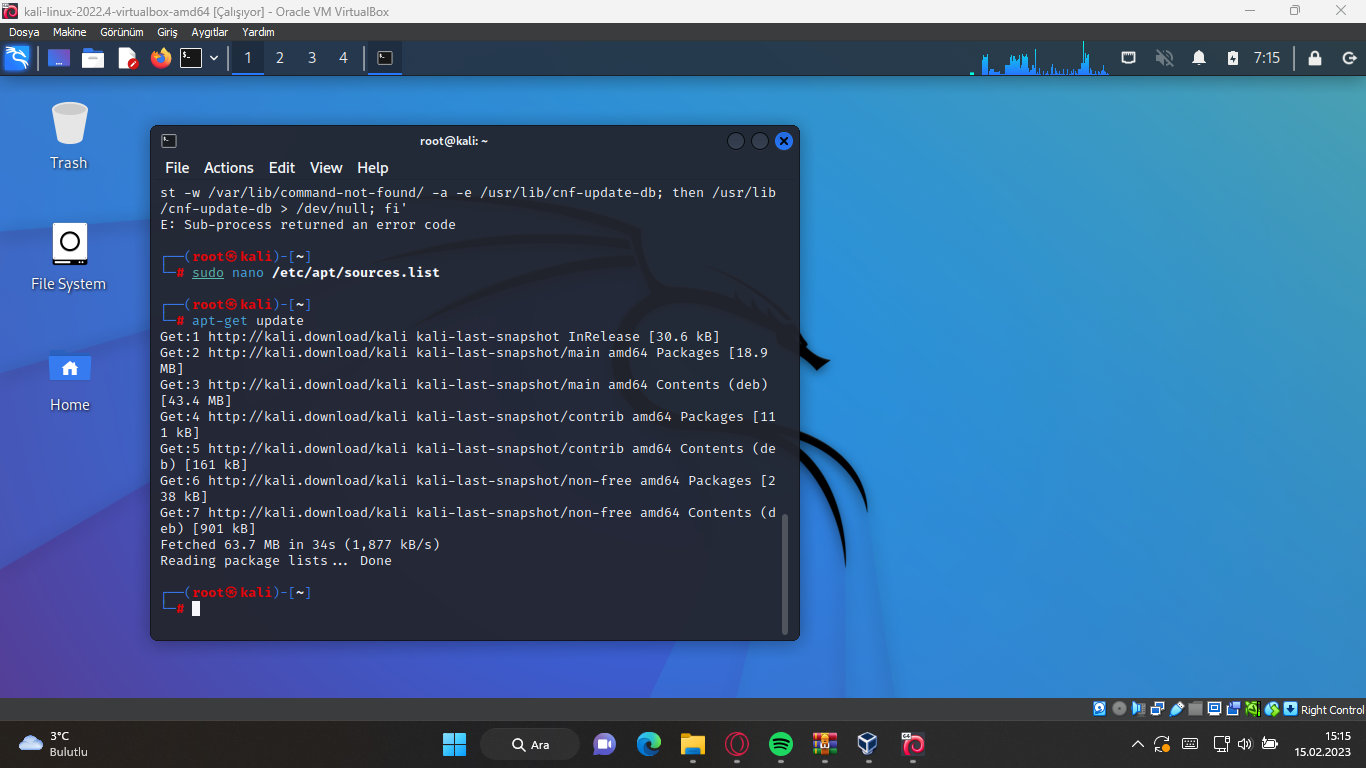
Task: Click the VirtualBox keyboard capture arrow indicator
Action: 1291,709
